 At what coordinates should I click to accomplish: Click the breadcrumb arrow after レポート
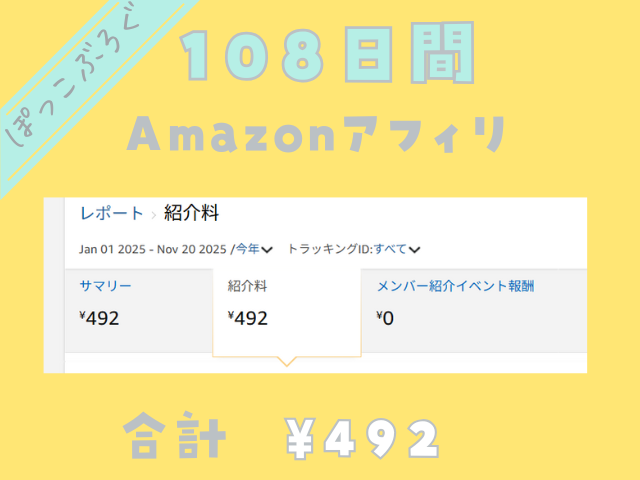click(153, 214)
